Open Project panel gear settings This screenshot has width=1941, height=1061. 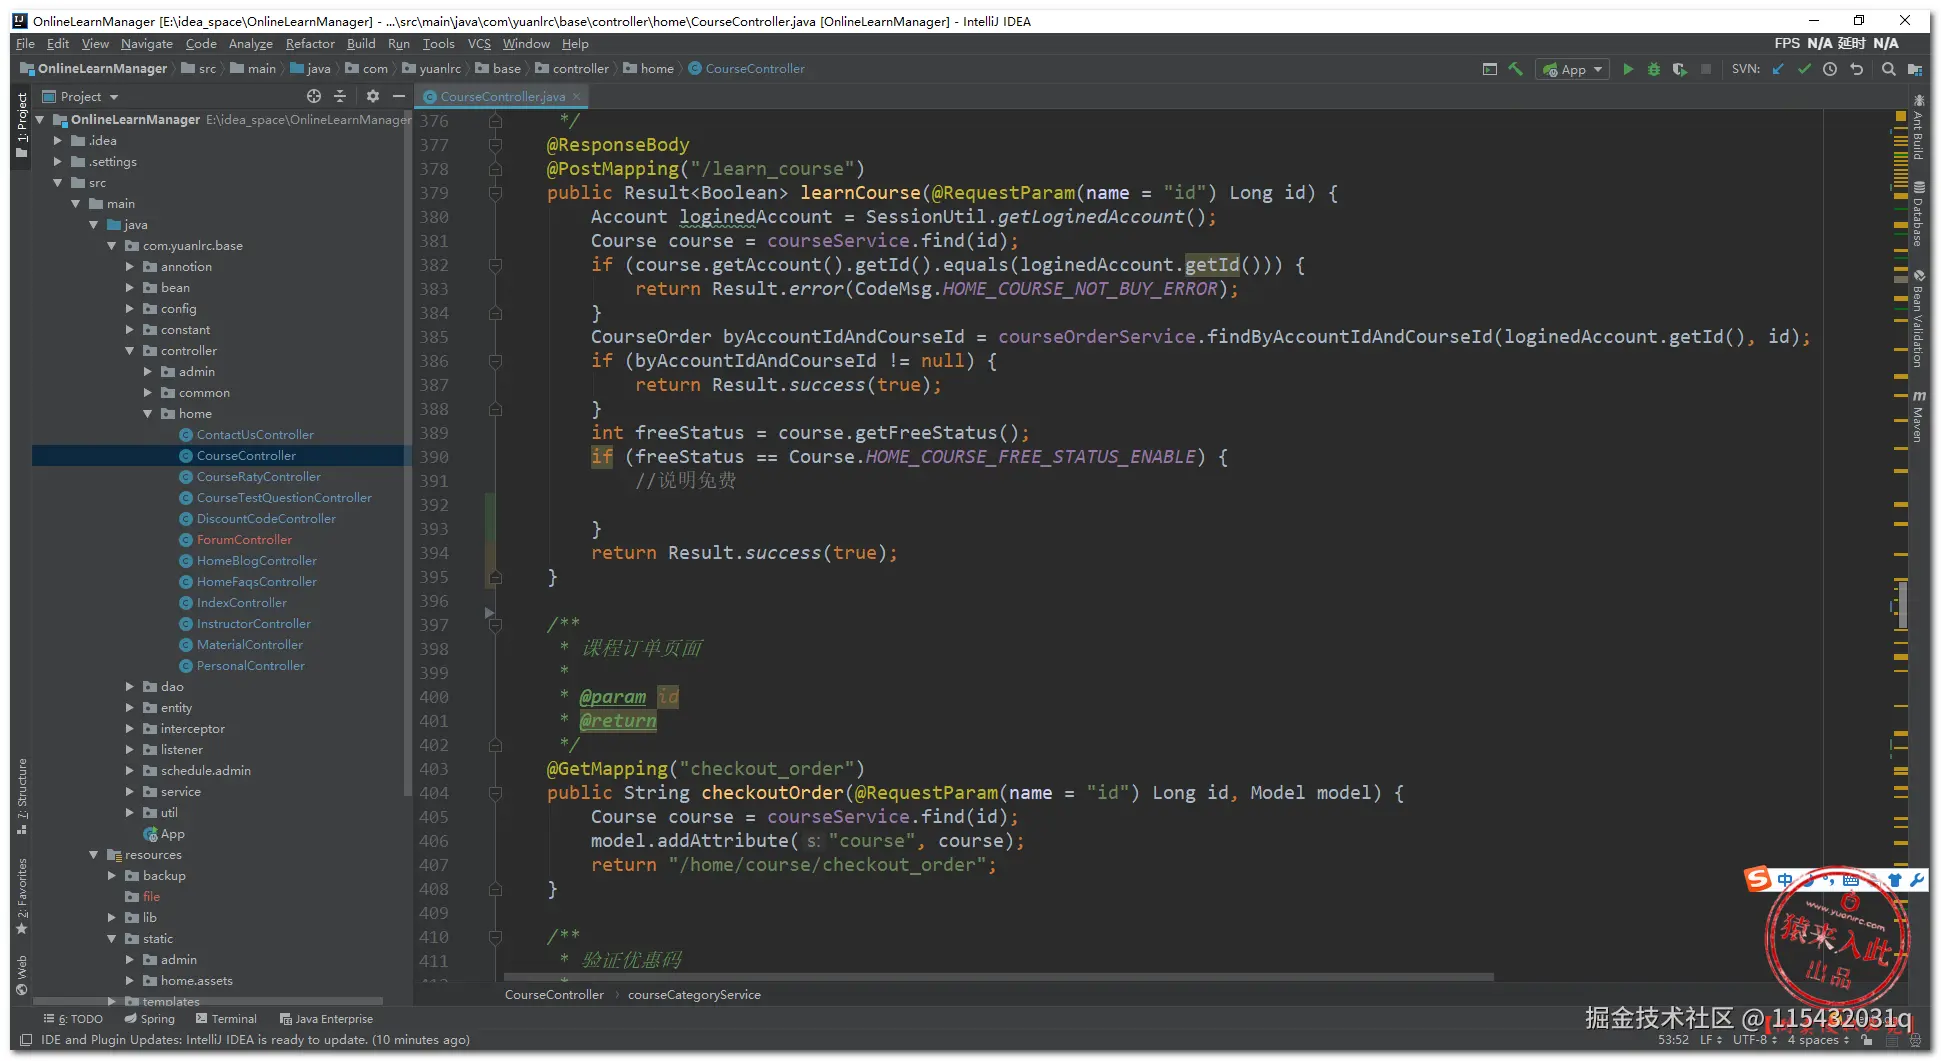pos(372,96)
